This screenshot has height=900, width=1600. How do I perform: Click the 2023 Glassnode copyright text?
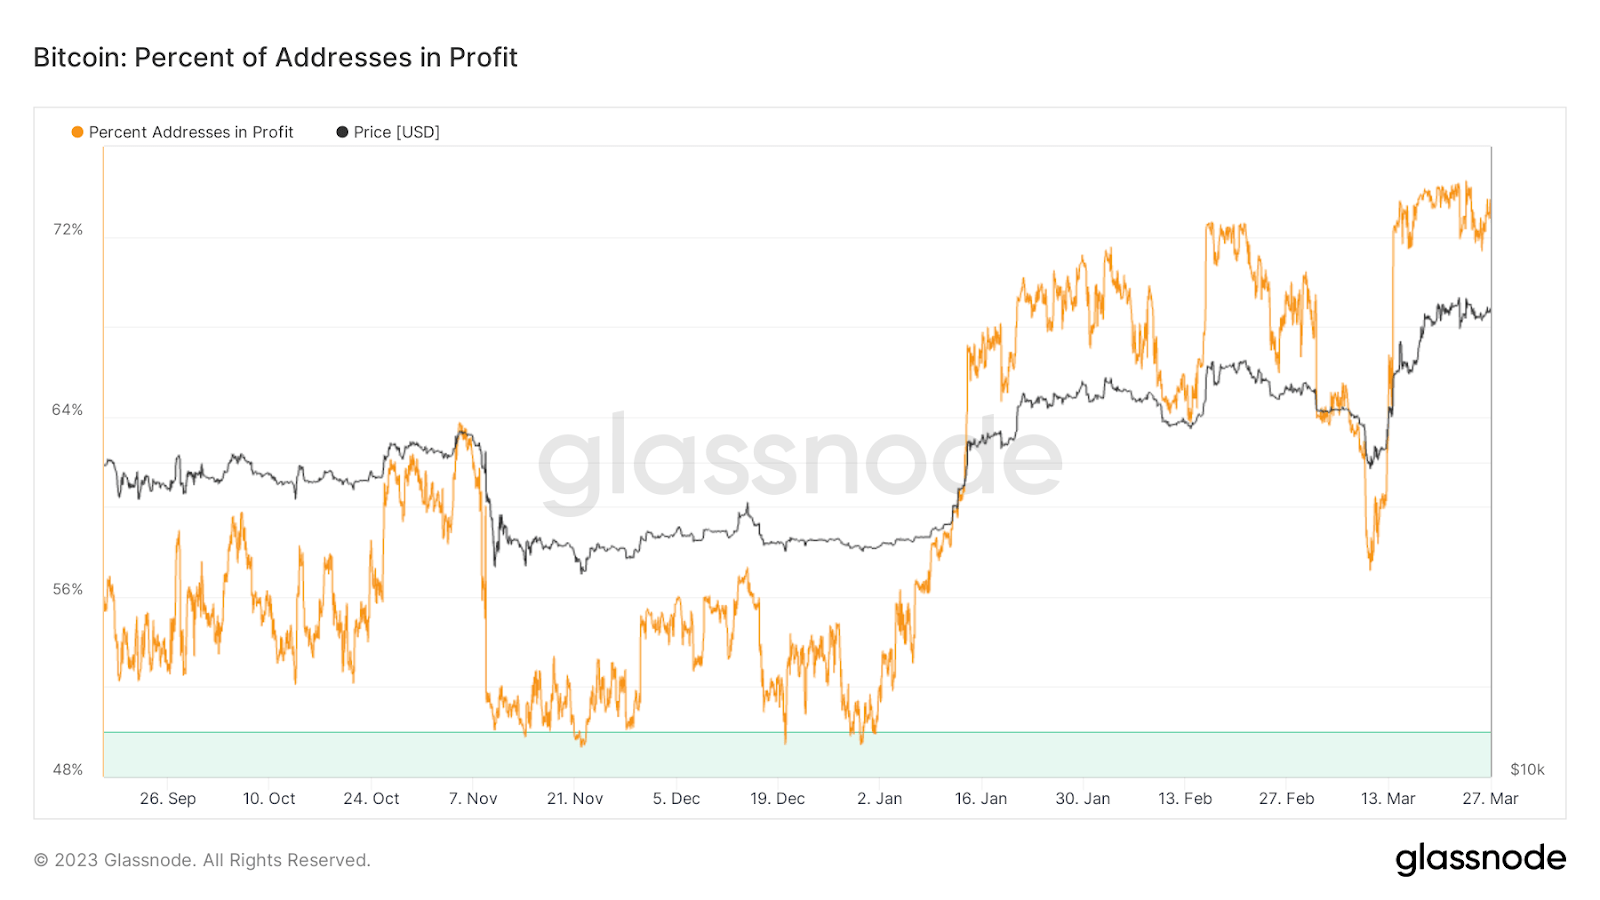pyautogui.click(x=202, y=860)
